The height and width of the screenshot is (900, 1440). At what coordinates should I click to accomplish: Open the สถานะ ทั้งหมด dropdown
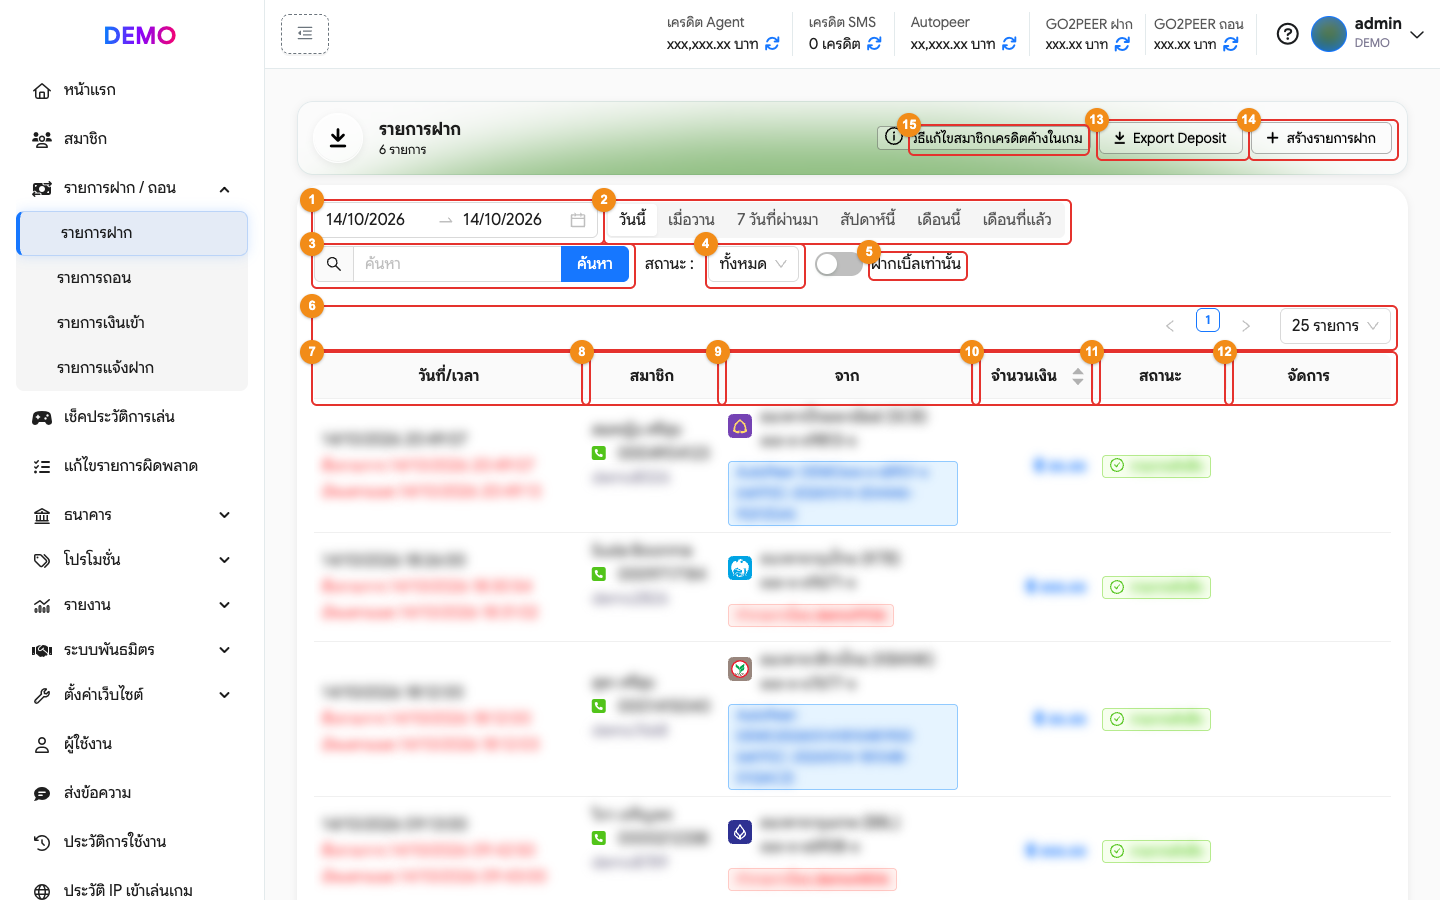[753, 264]
